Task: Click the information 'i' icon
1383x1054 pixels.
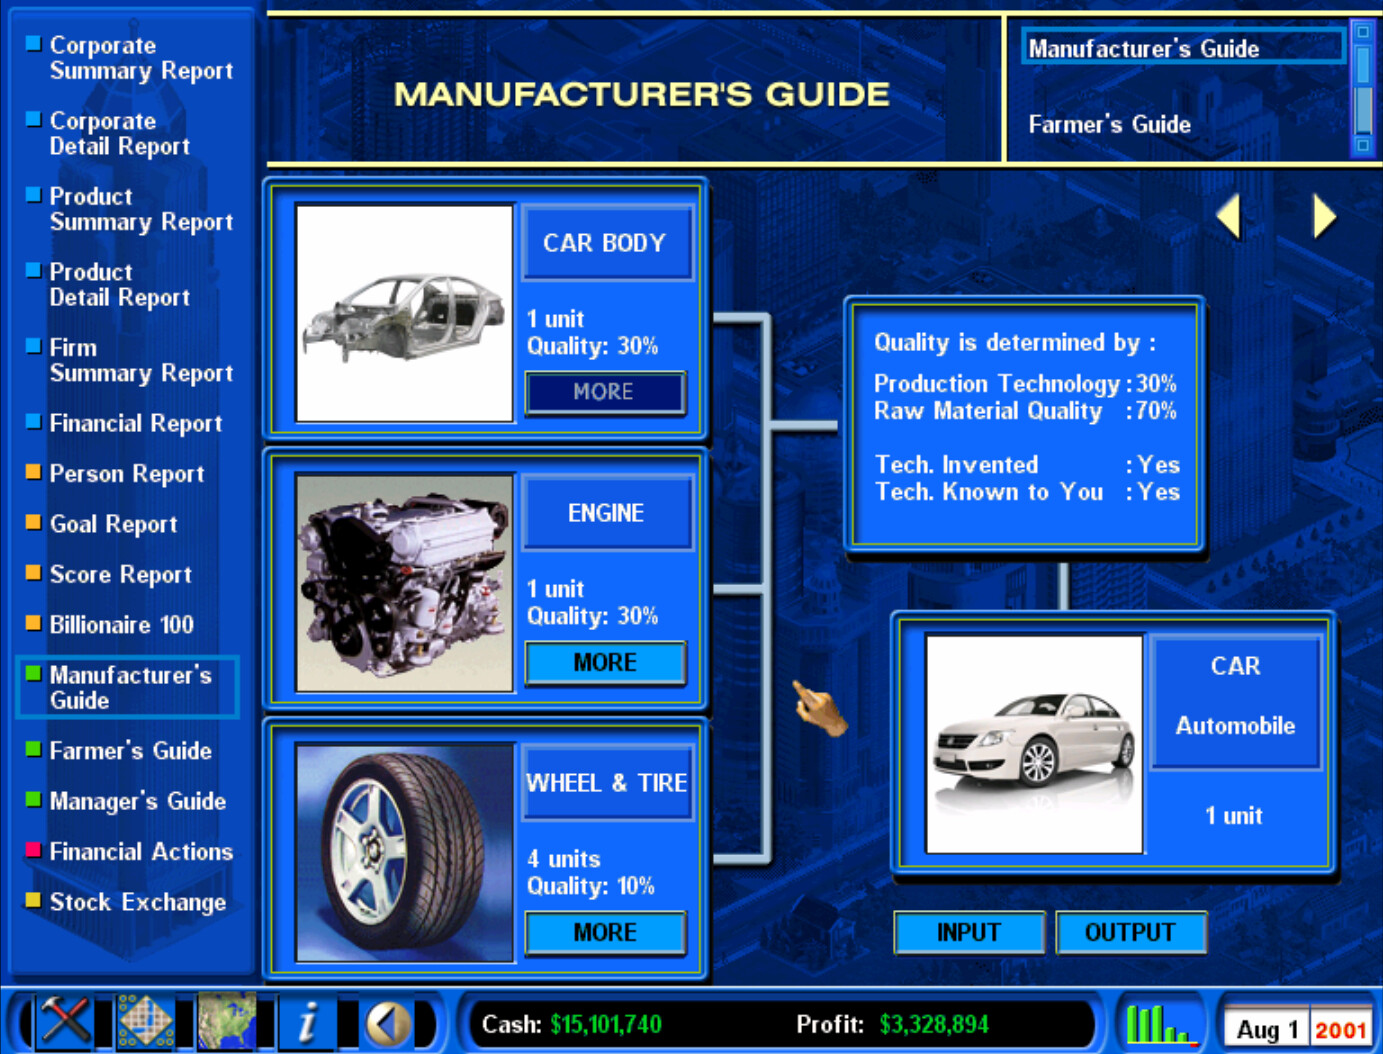Action: click(308, 1023)
